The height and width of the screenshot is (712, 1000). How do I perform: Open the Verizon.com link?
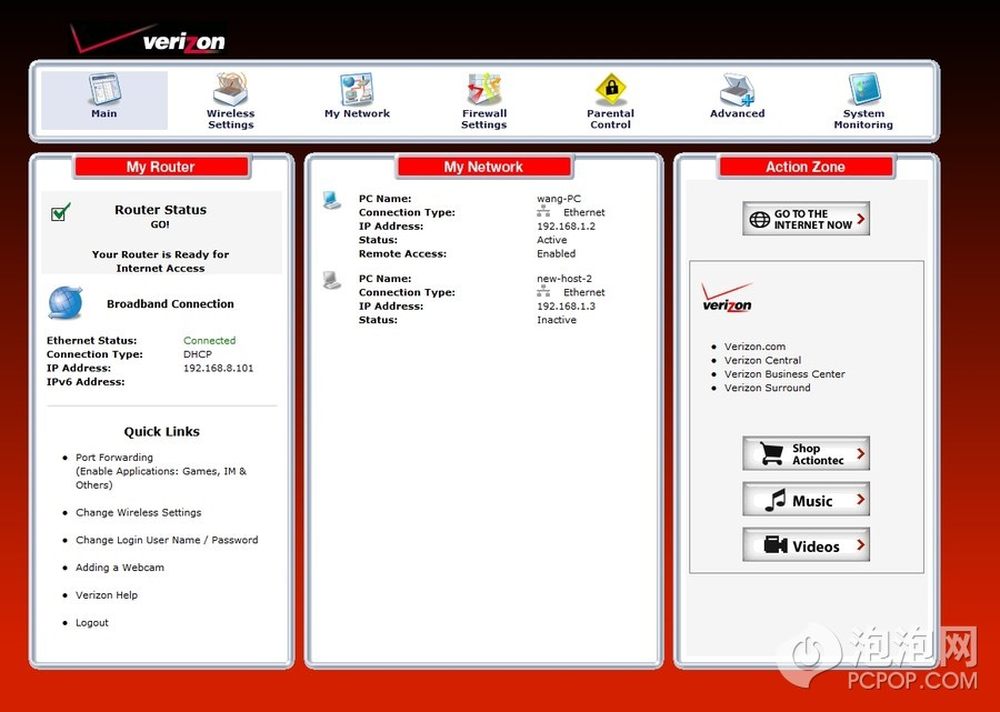coord(754,346)
